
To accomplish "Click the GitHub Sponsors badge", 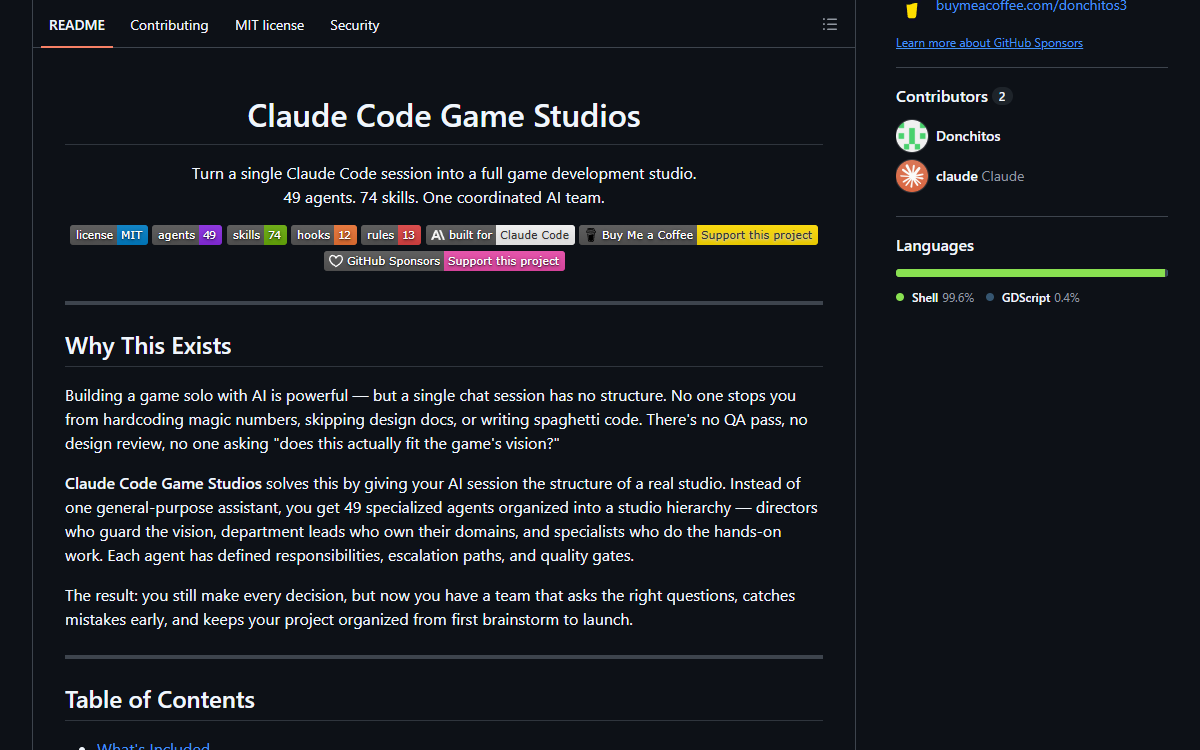I will pyautogui.click(x=444, y=261).
